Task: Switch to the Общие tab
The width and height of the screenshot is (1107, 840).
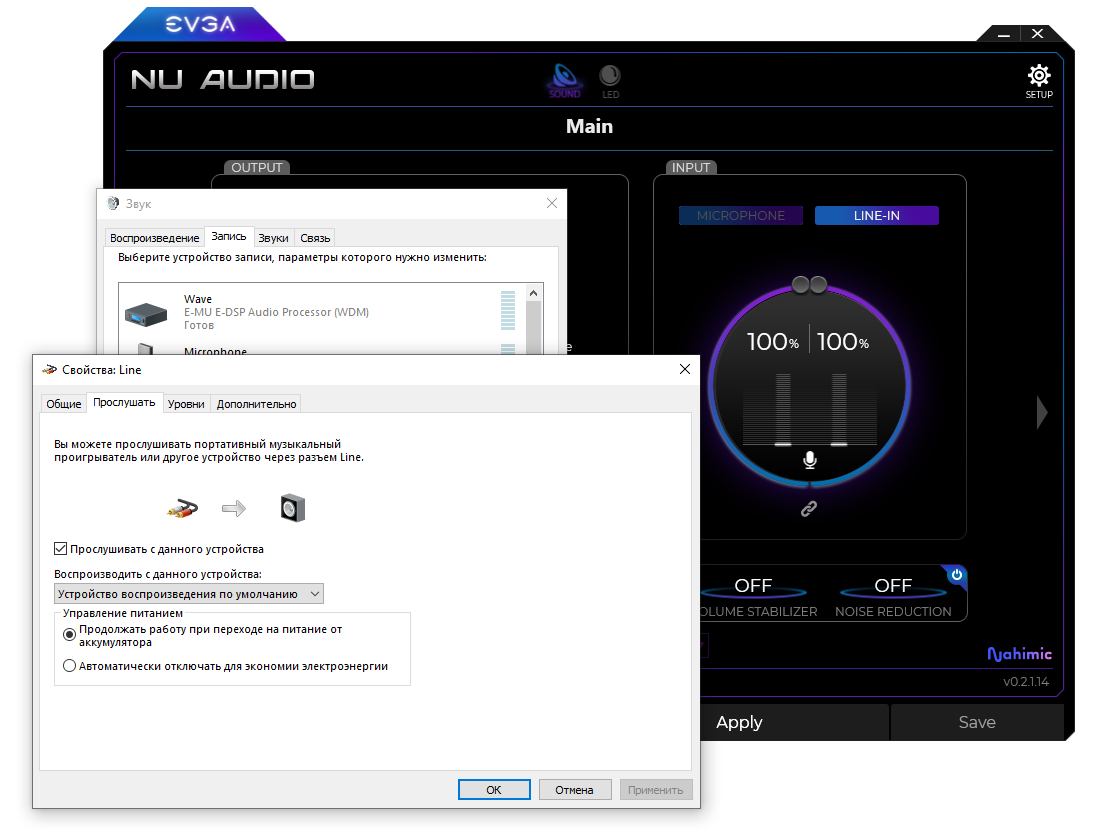Action: [64, 404]
